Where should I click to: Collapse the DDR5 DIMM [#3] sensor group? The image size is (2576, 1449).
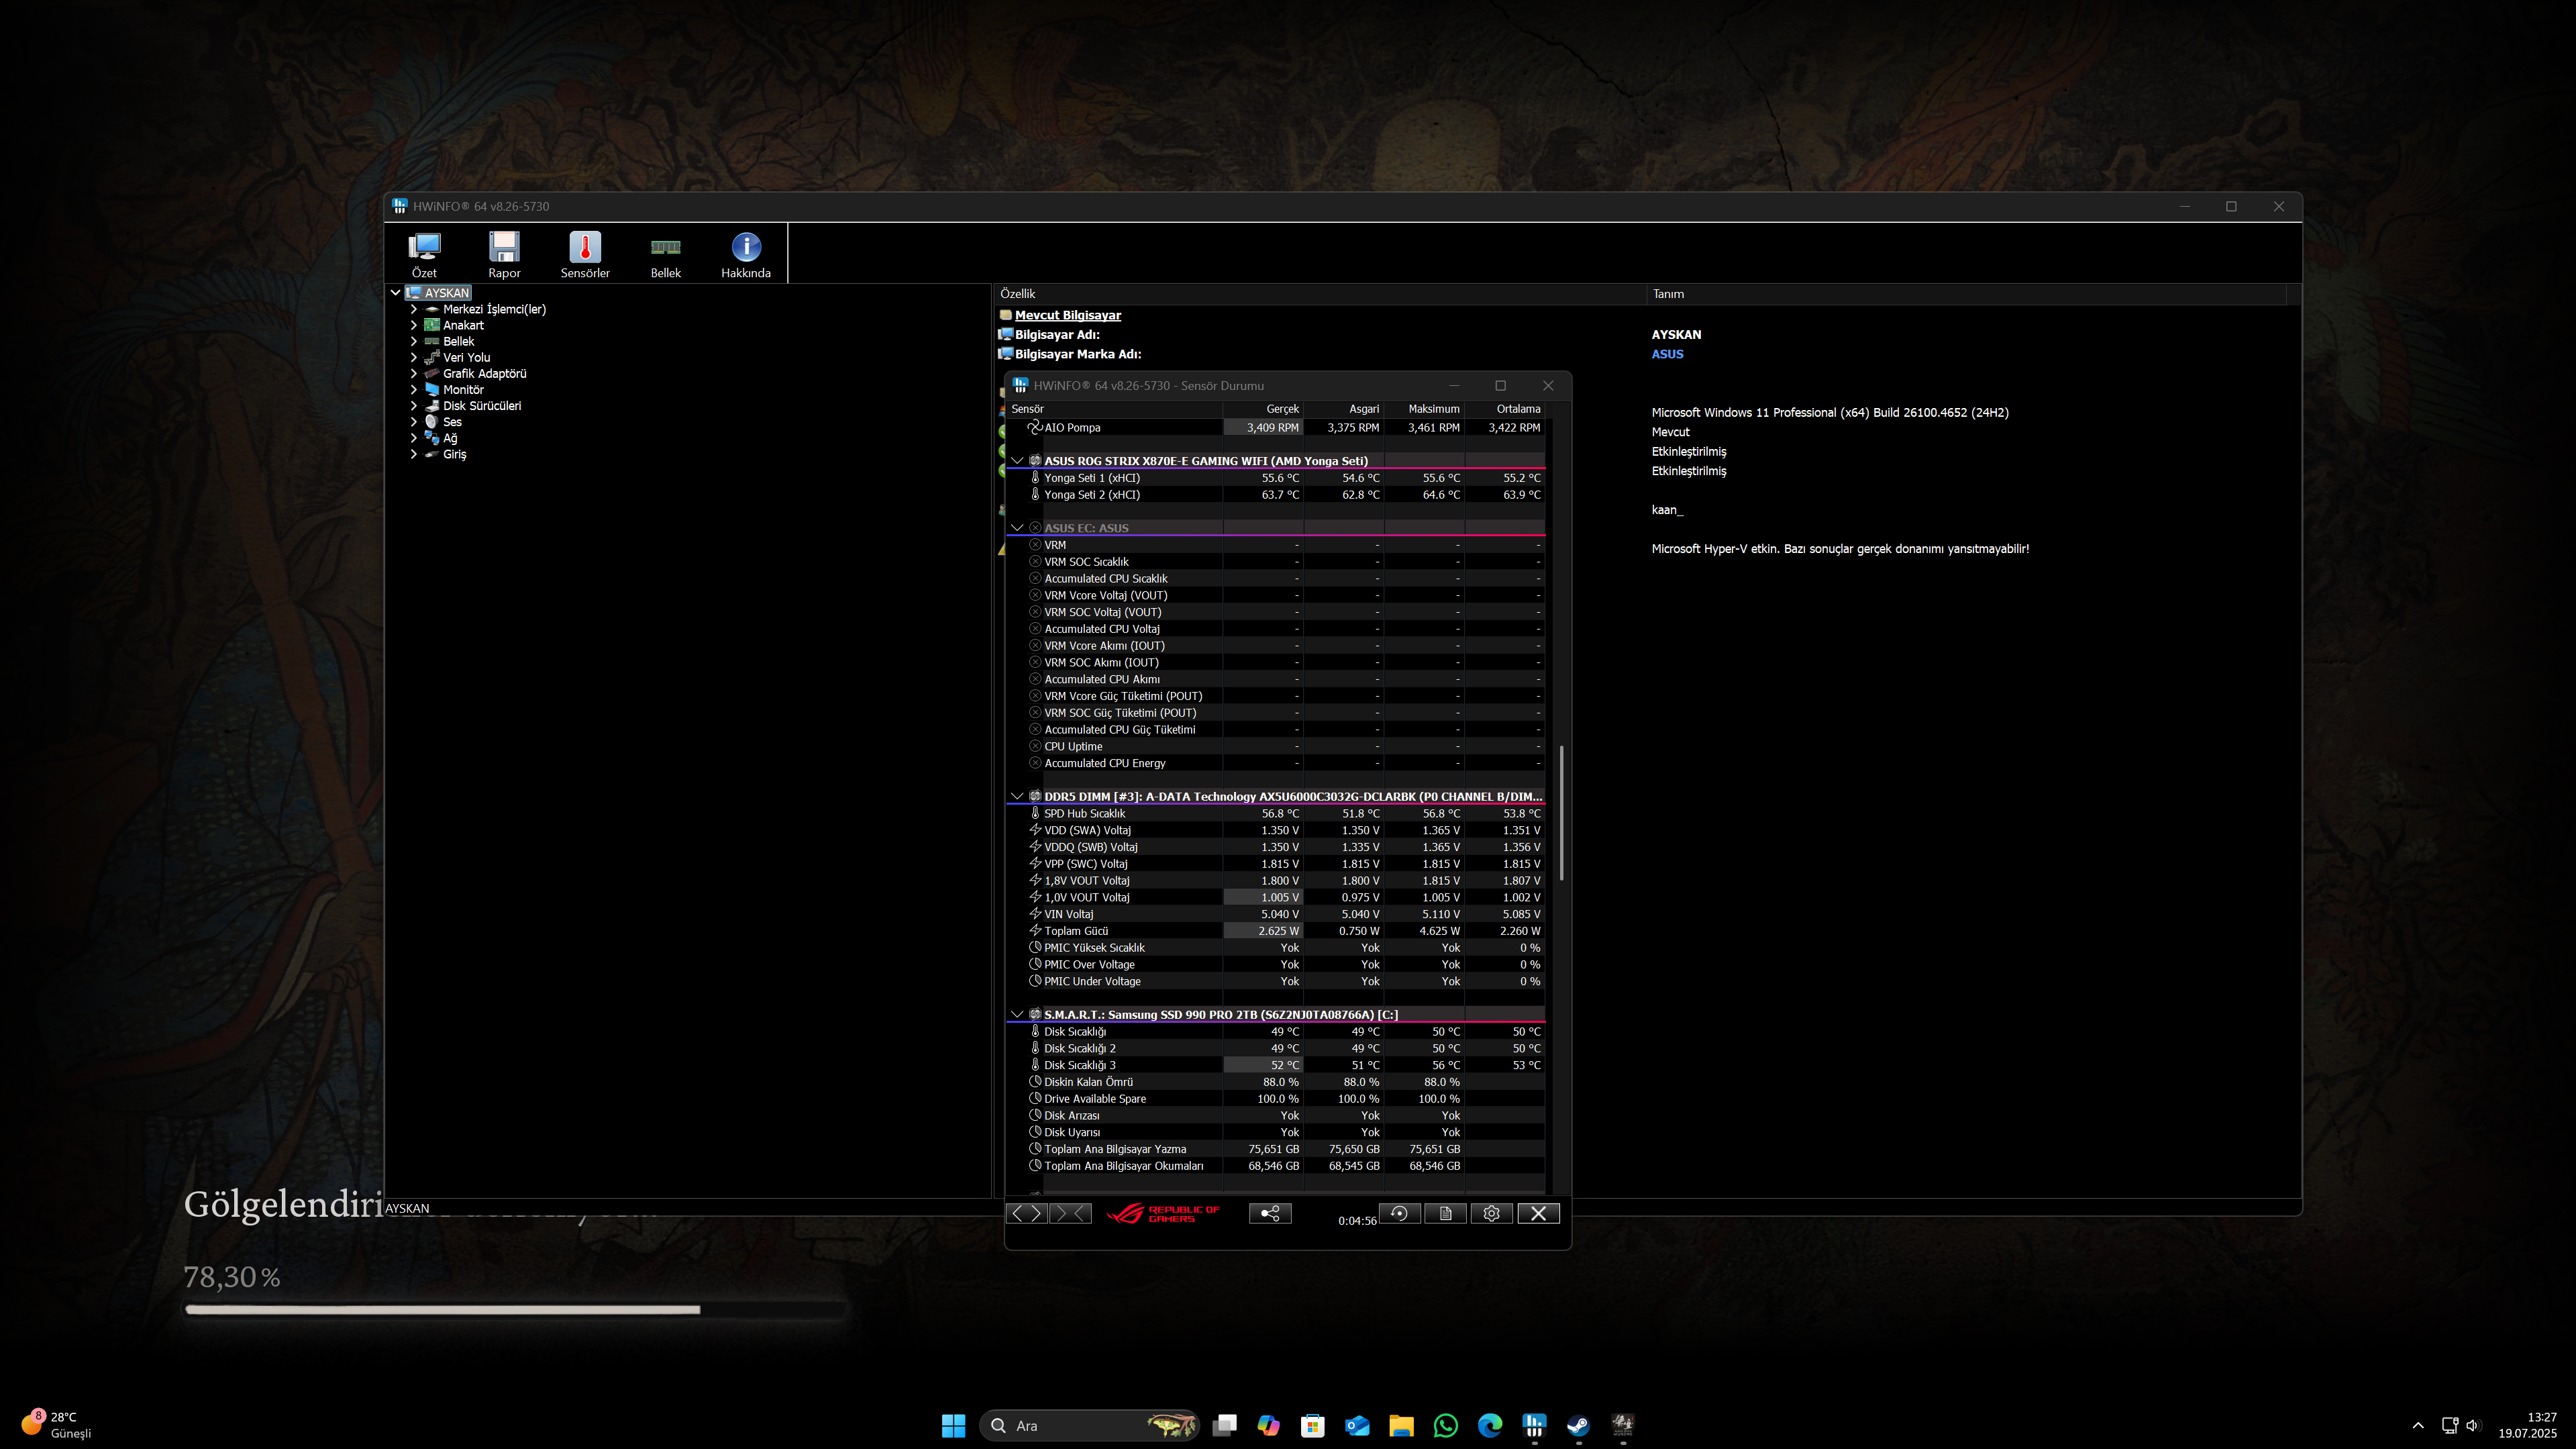click(1017, 797)
